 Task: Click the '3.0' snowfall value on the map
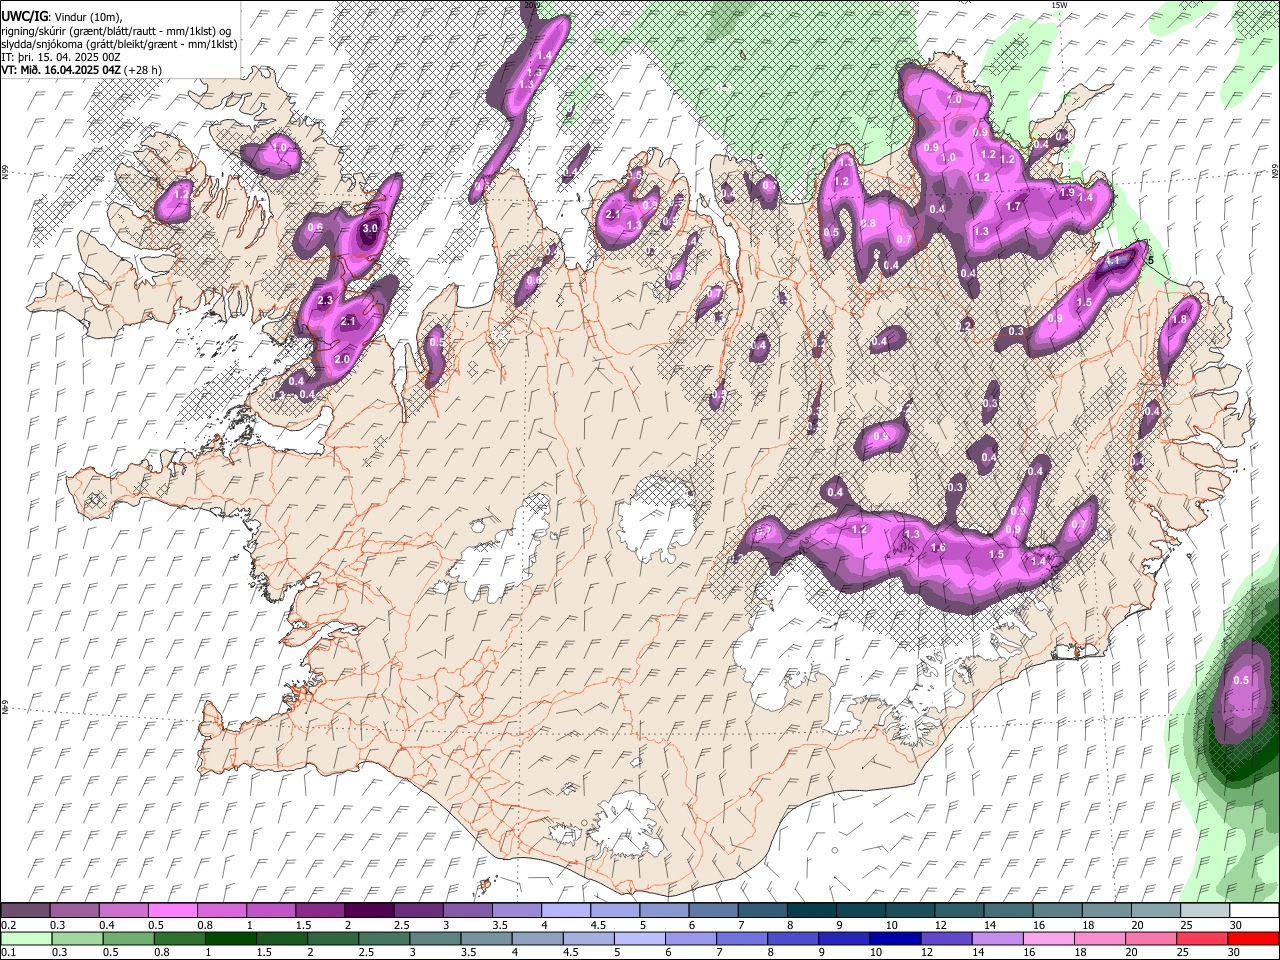point(370,229)
